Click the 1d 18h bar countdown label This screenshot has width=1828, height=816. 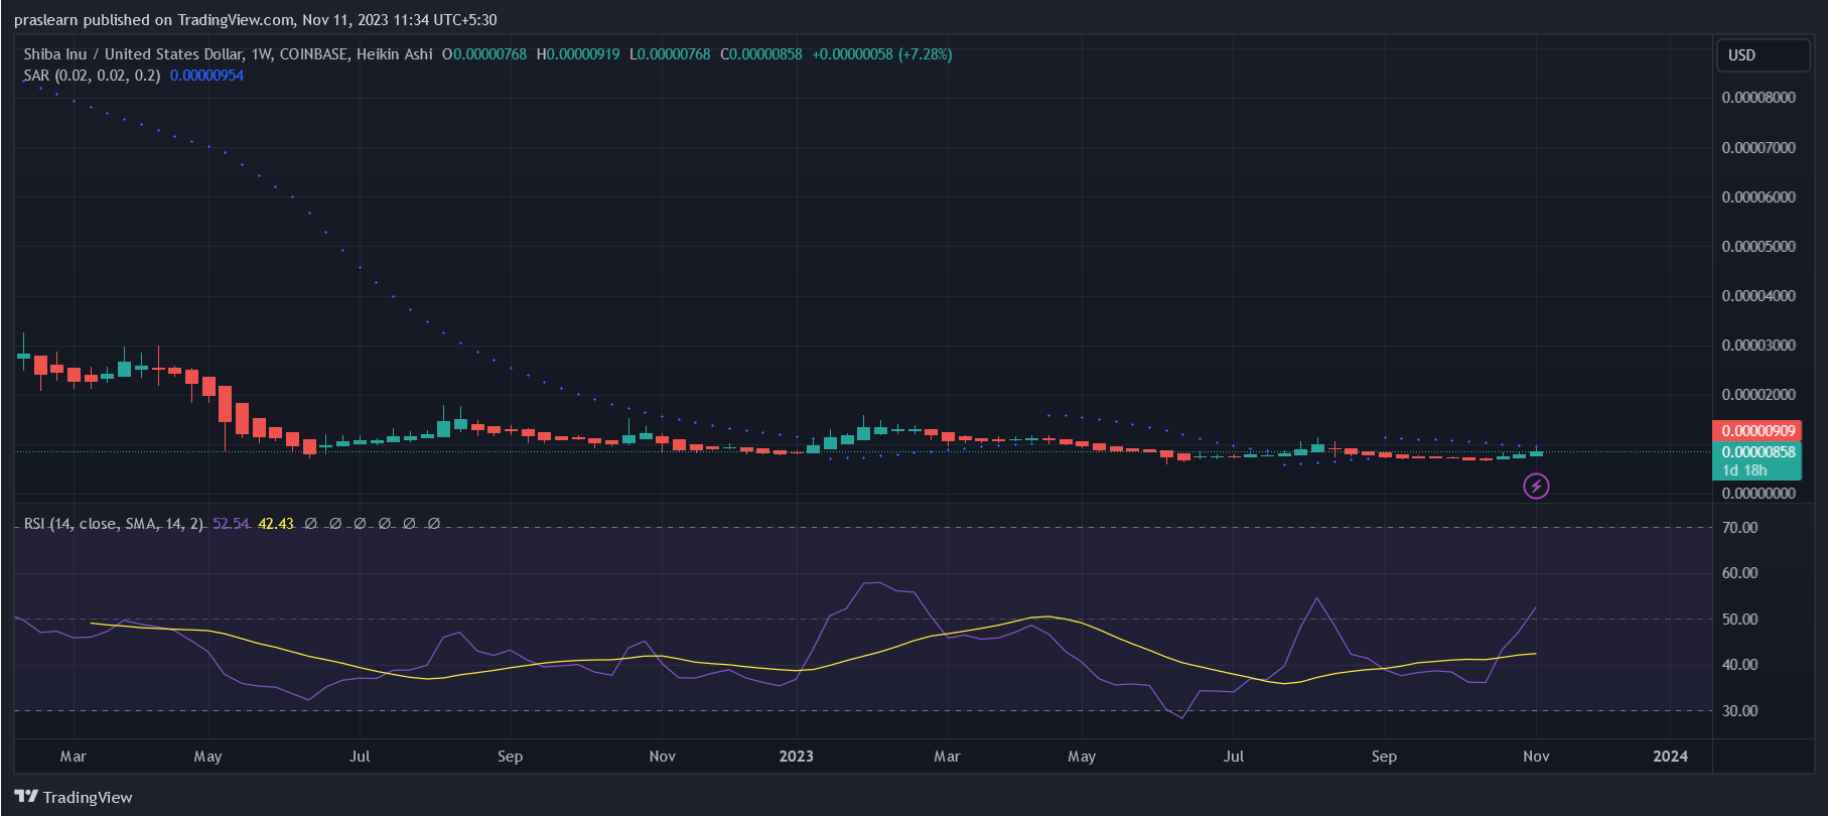coord(1744,470)
